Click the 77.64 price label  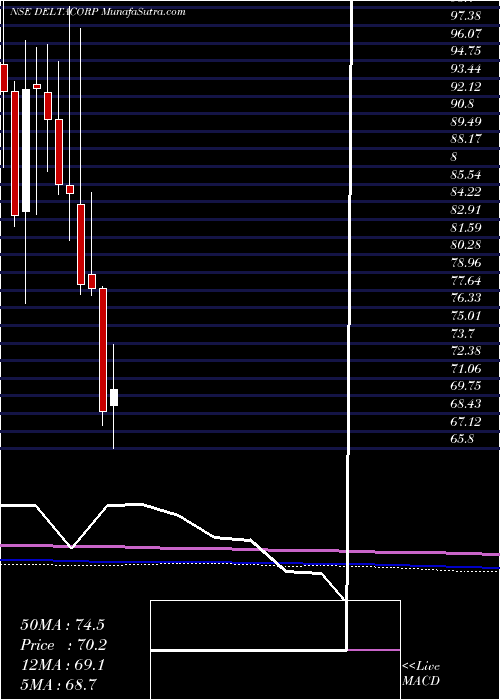coord(466,280)
